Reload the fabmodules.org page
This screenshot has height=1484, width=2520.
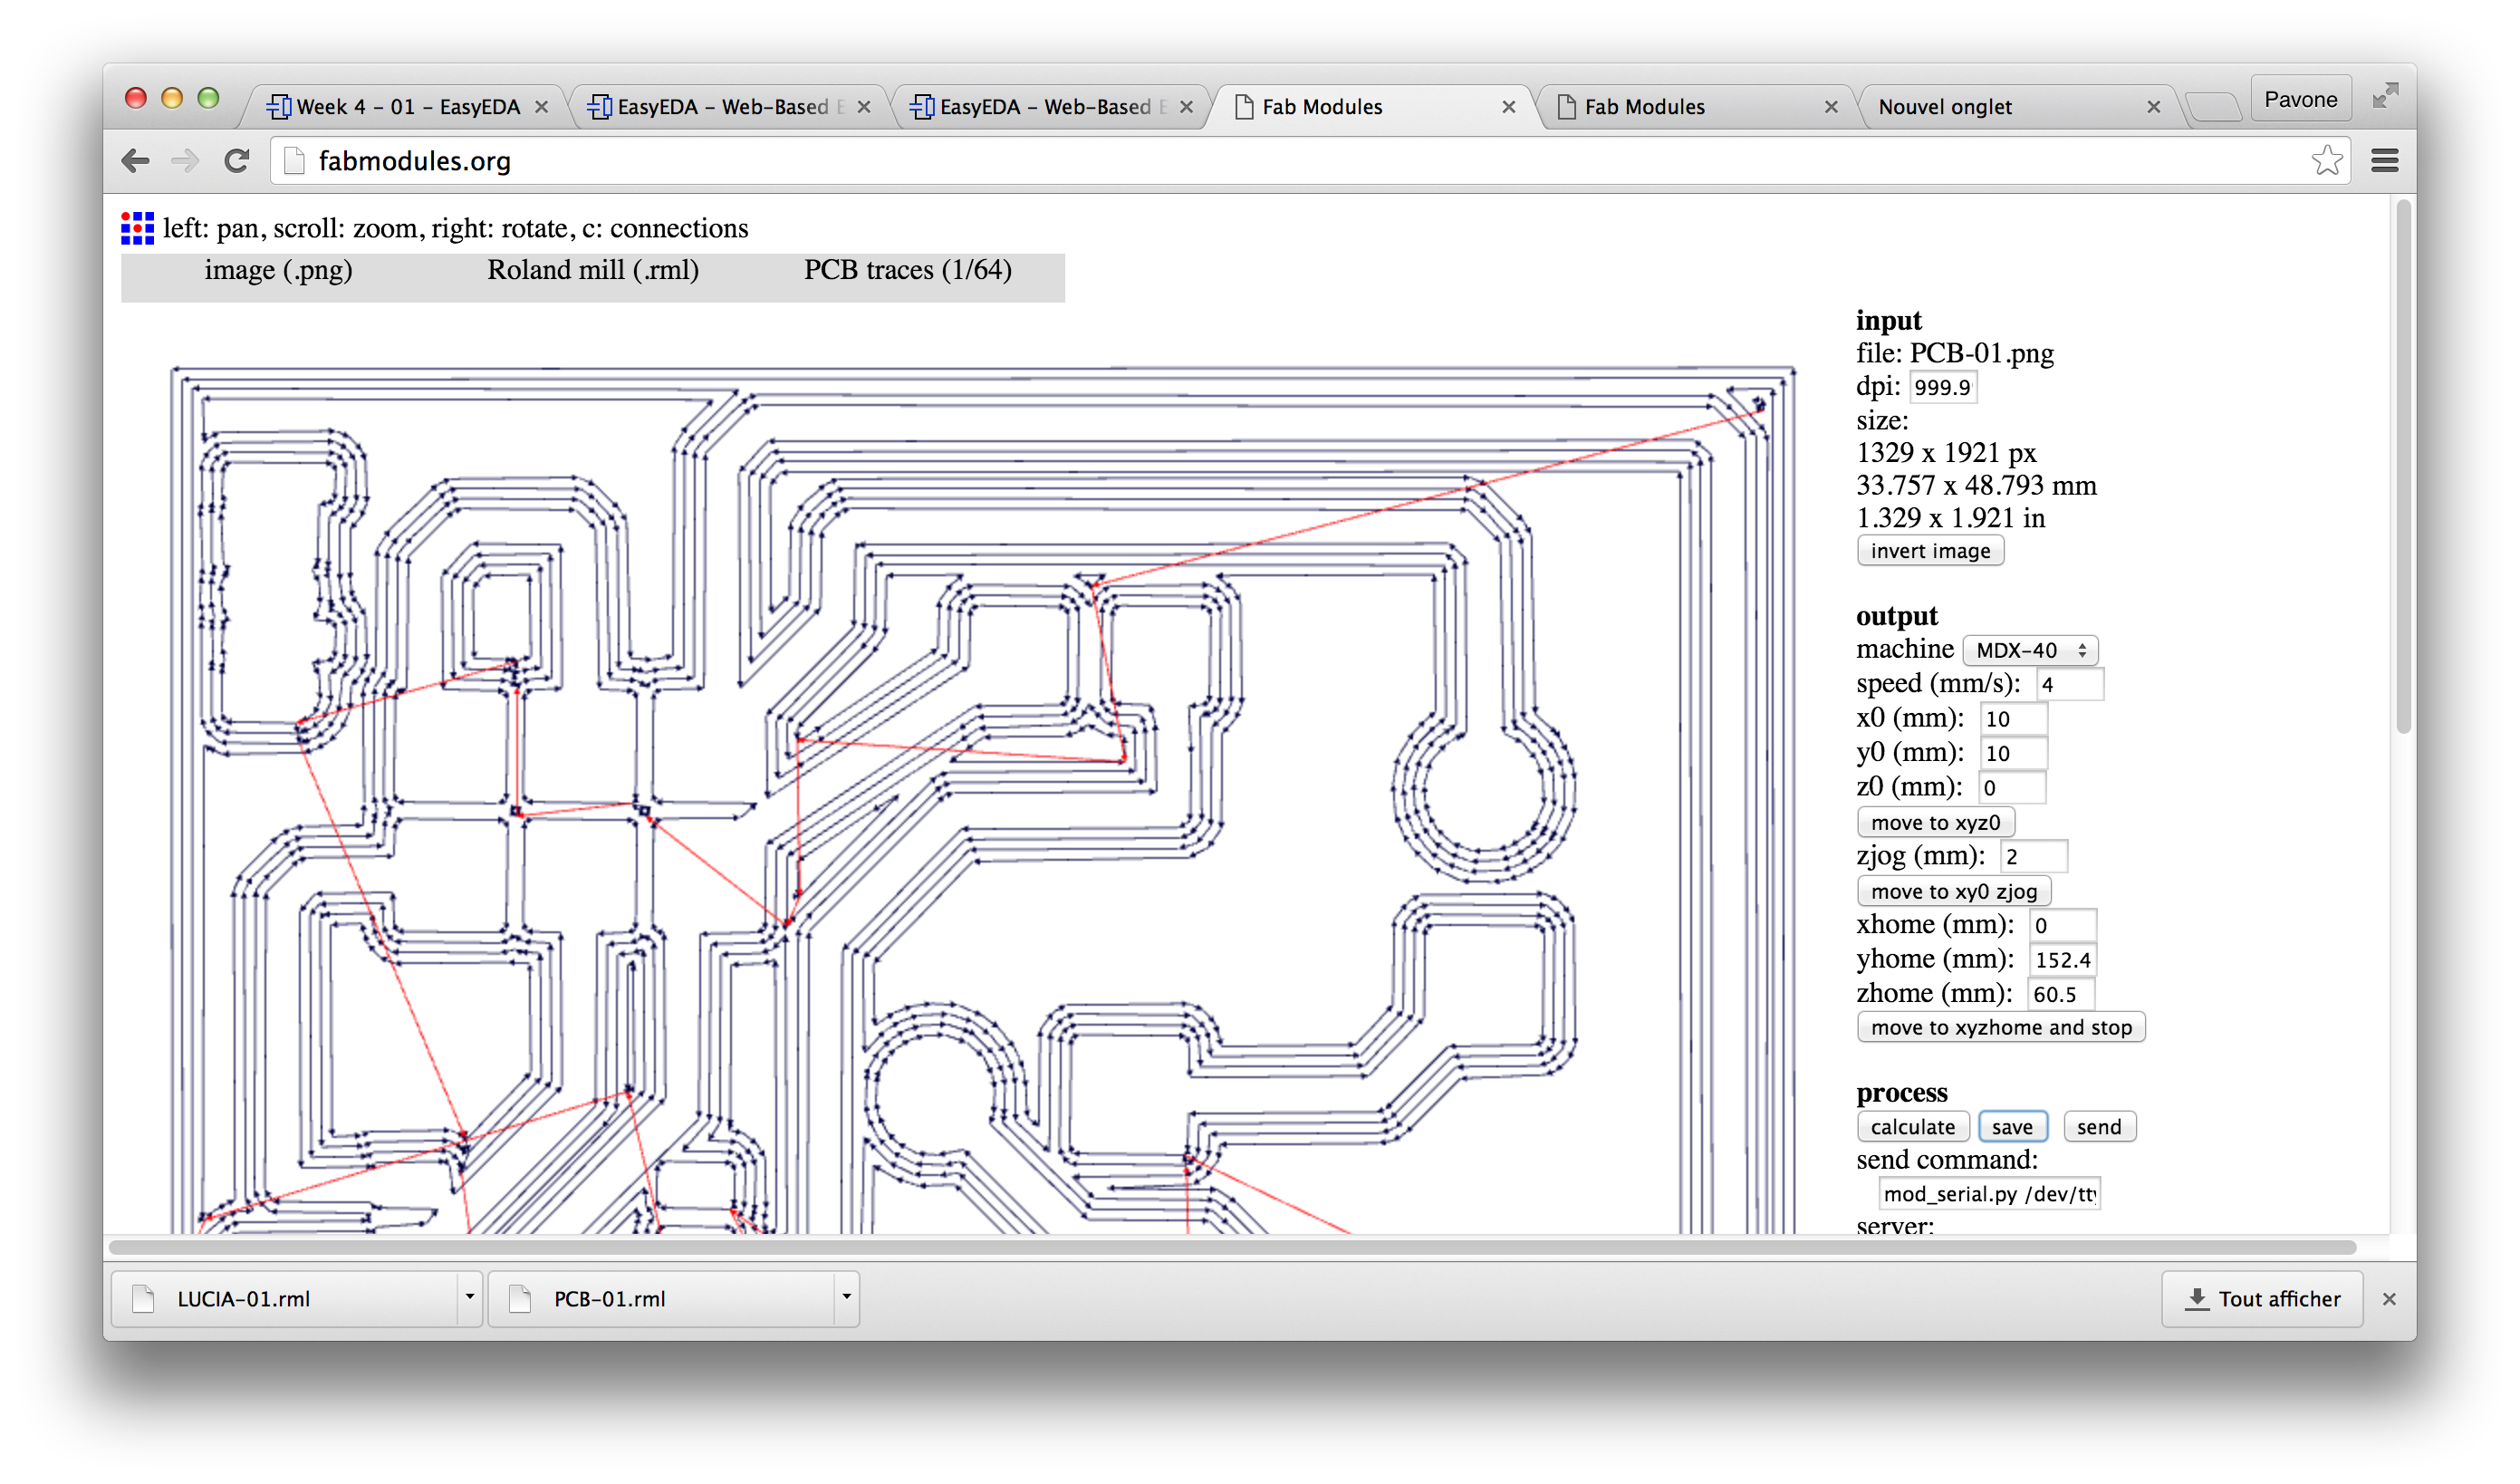tap(237, 161)
